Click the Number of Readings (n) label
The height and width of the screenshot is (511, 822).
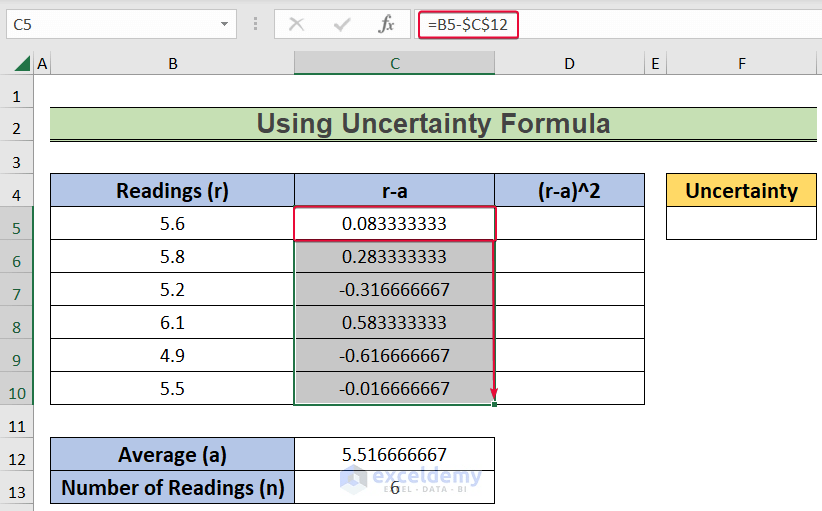[x=172, y=487]
